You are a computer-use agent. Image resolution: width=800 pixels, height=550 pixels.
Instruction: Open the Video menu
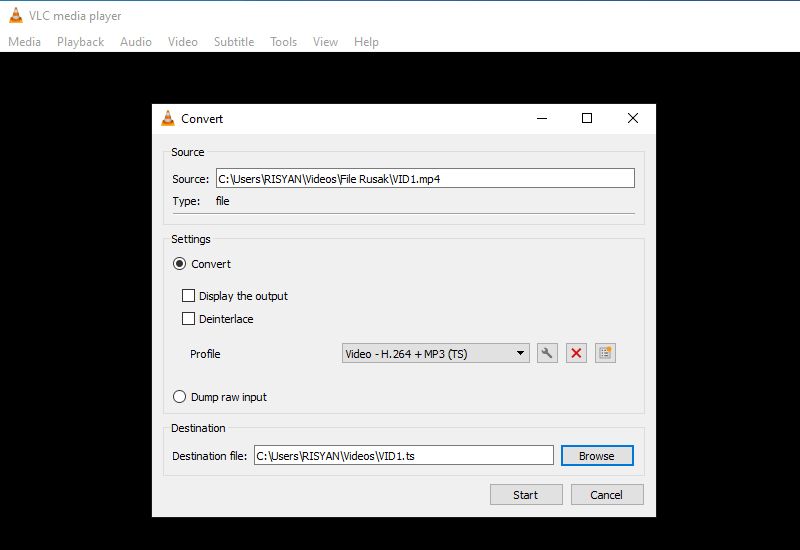tap(183, 42)
